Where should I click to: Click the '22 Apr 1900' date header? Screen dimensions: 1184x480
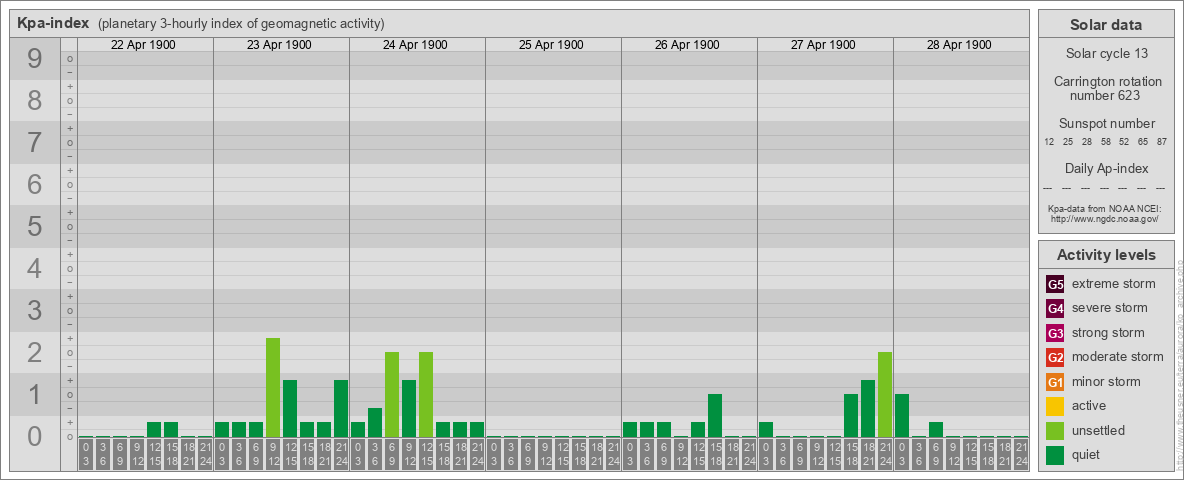143,45
